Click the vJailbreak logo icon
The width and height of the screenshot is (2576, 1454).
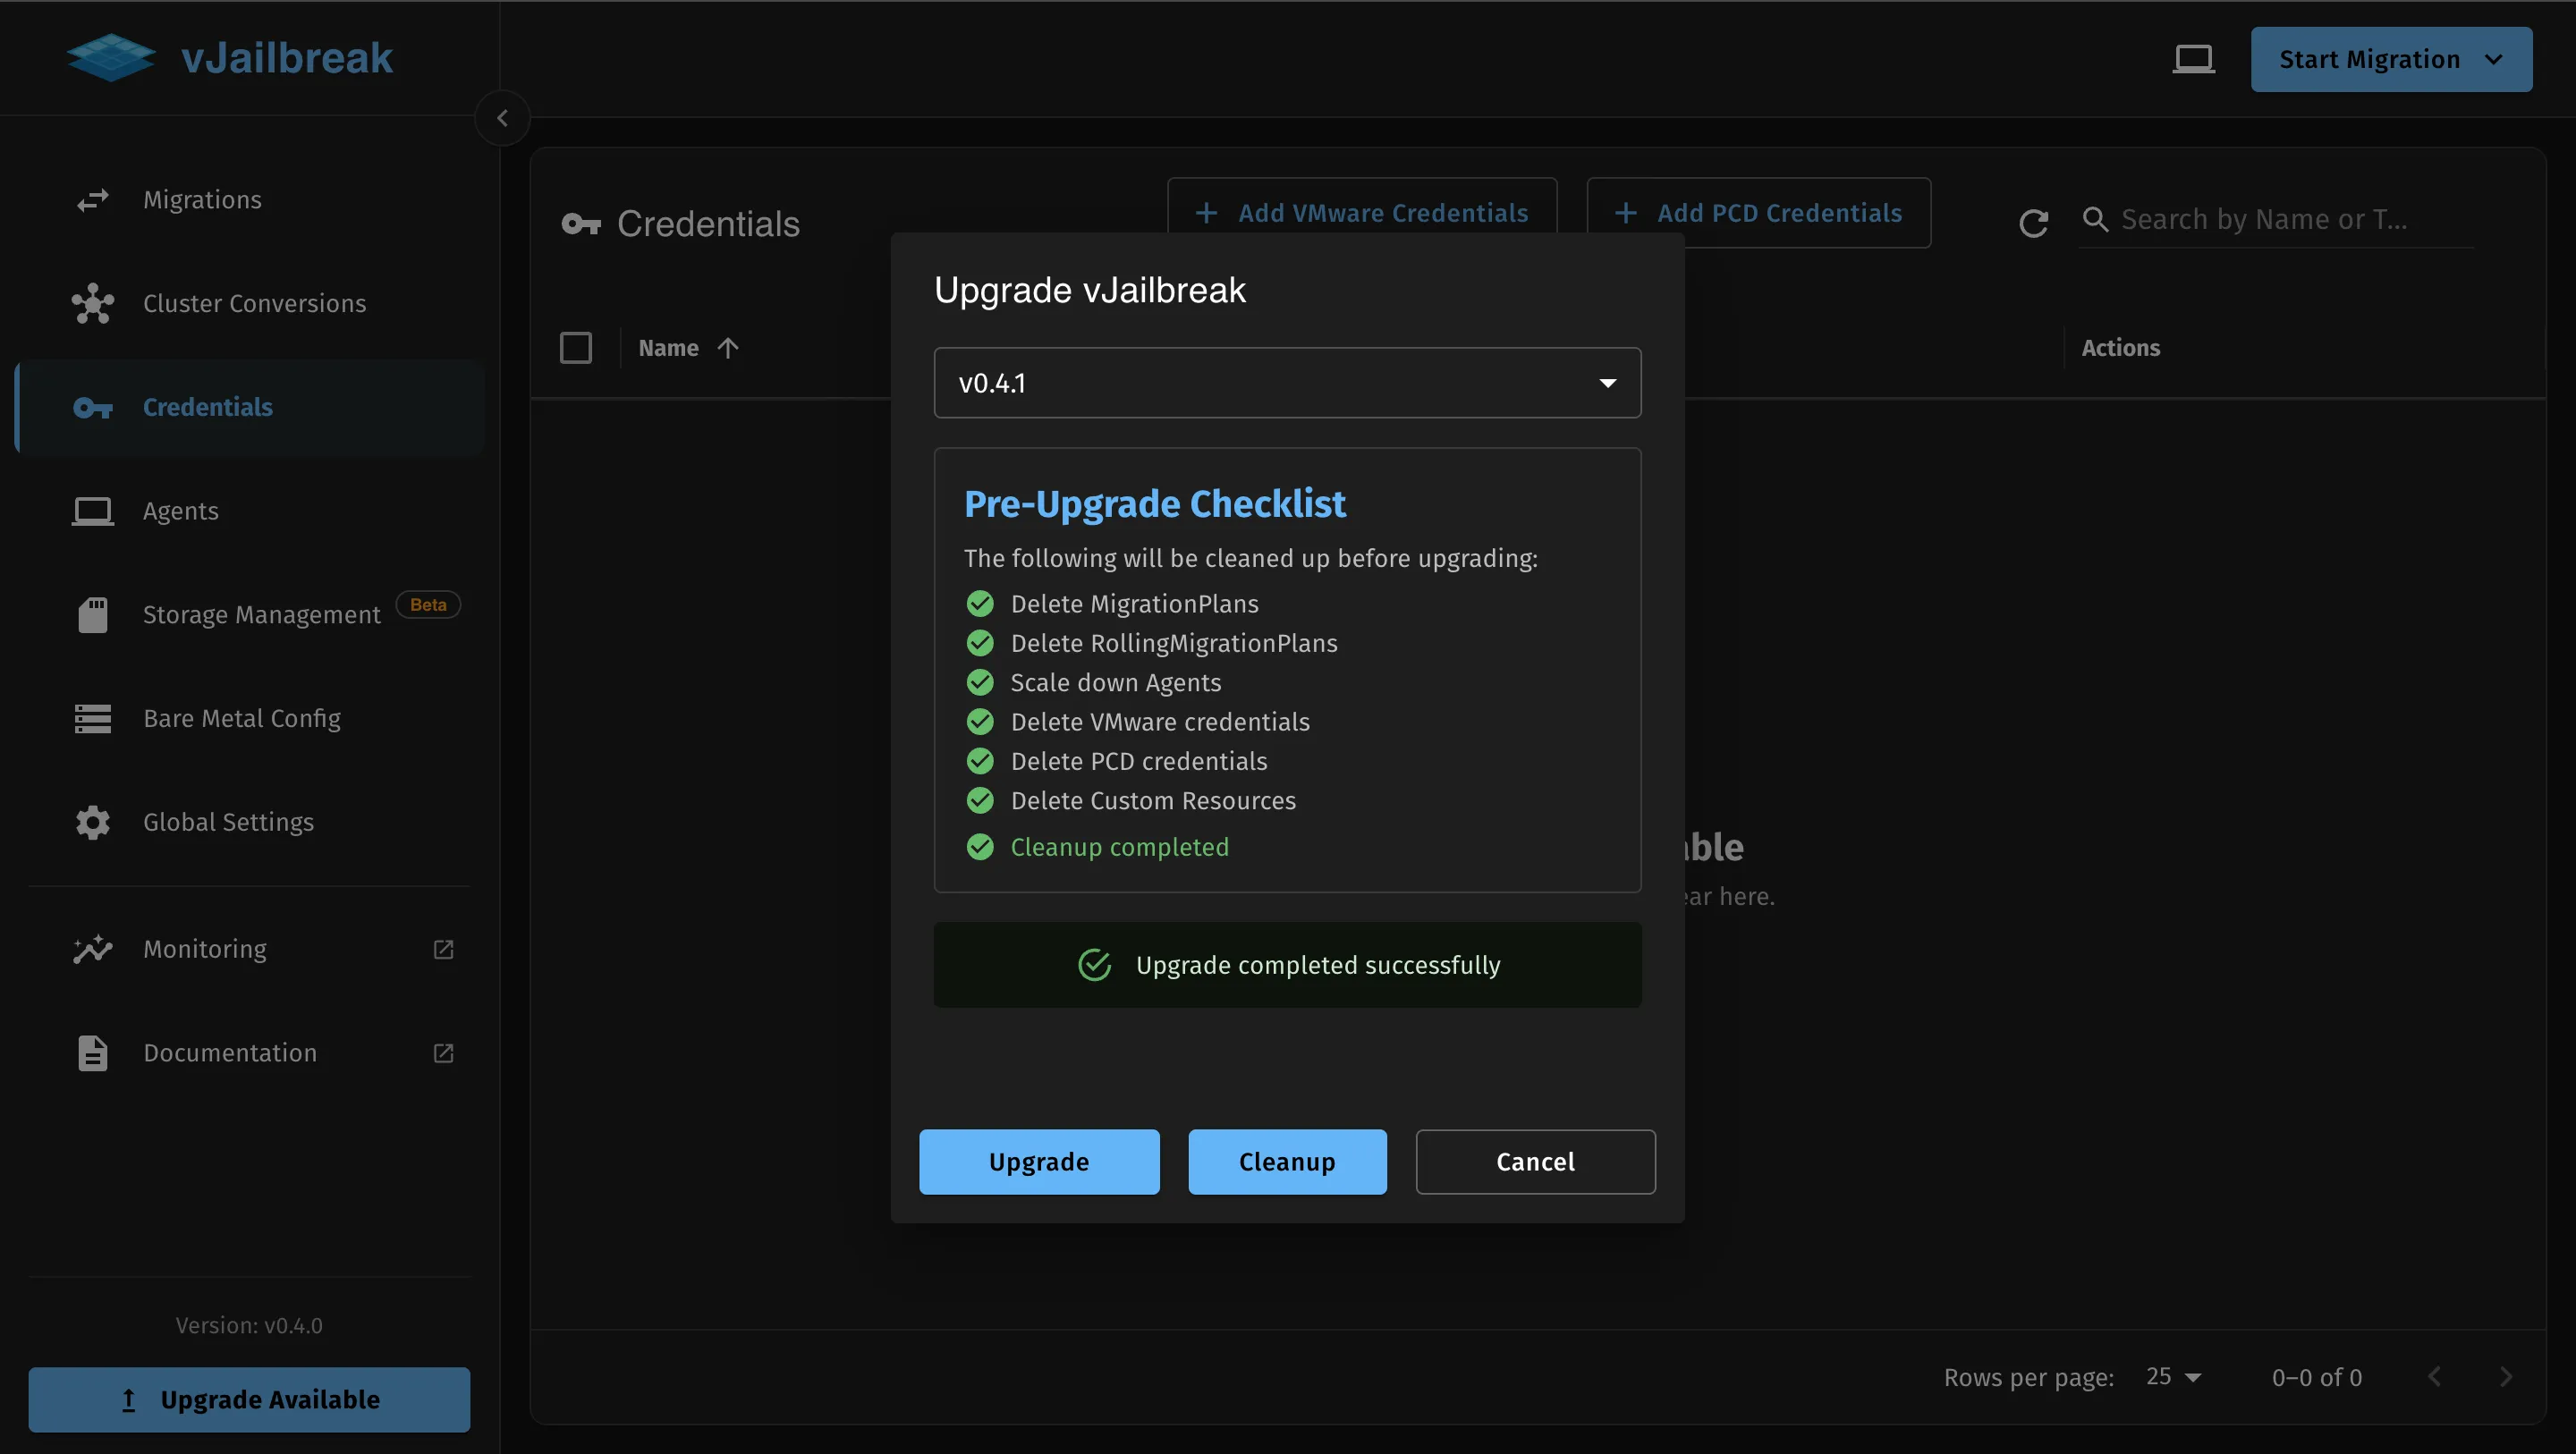point(111,57)
